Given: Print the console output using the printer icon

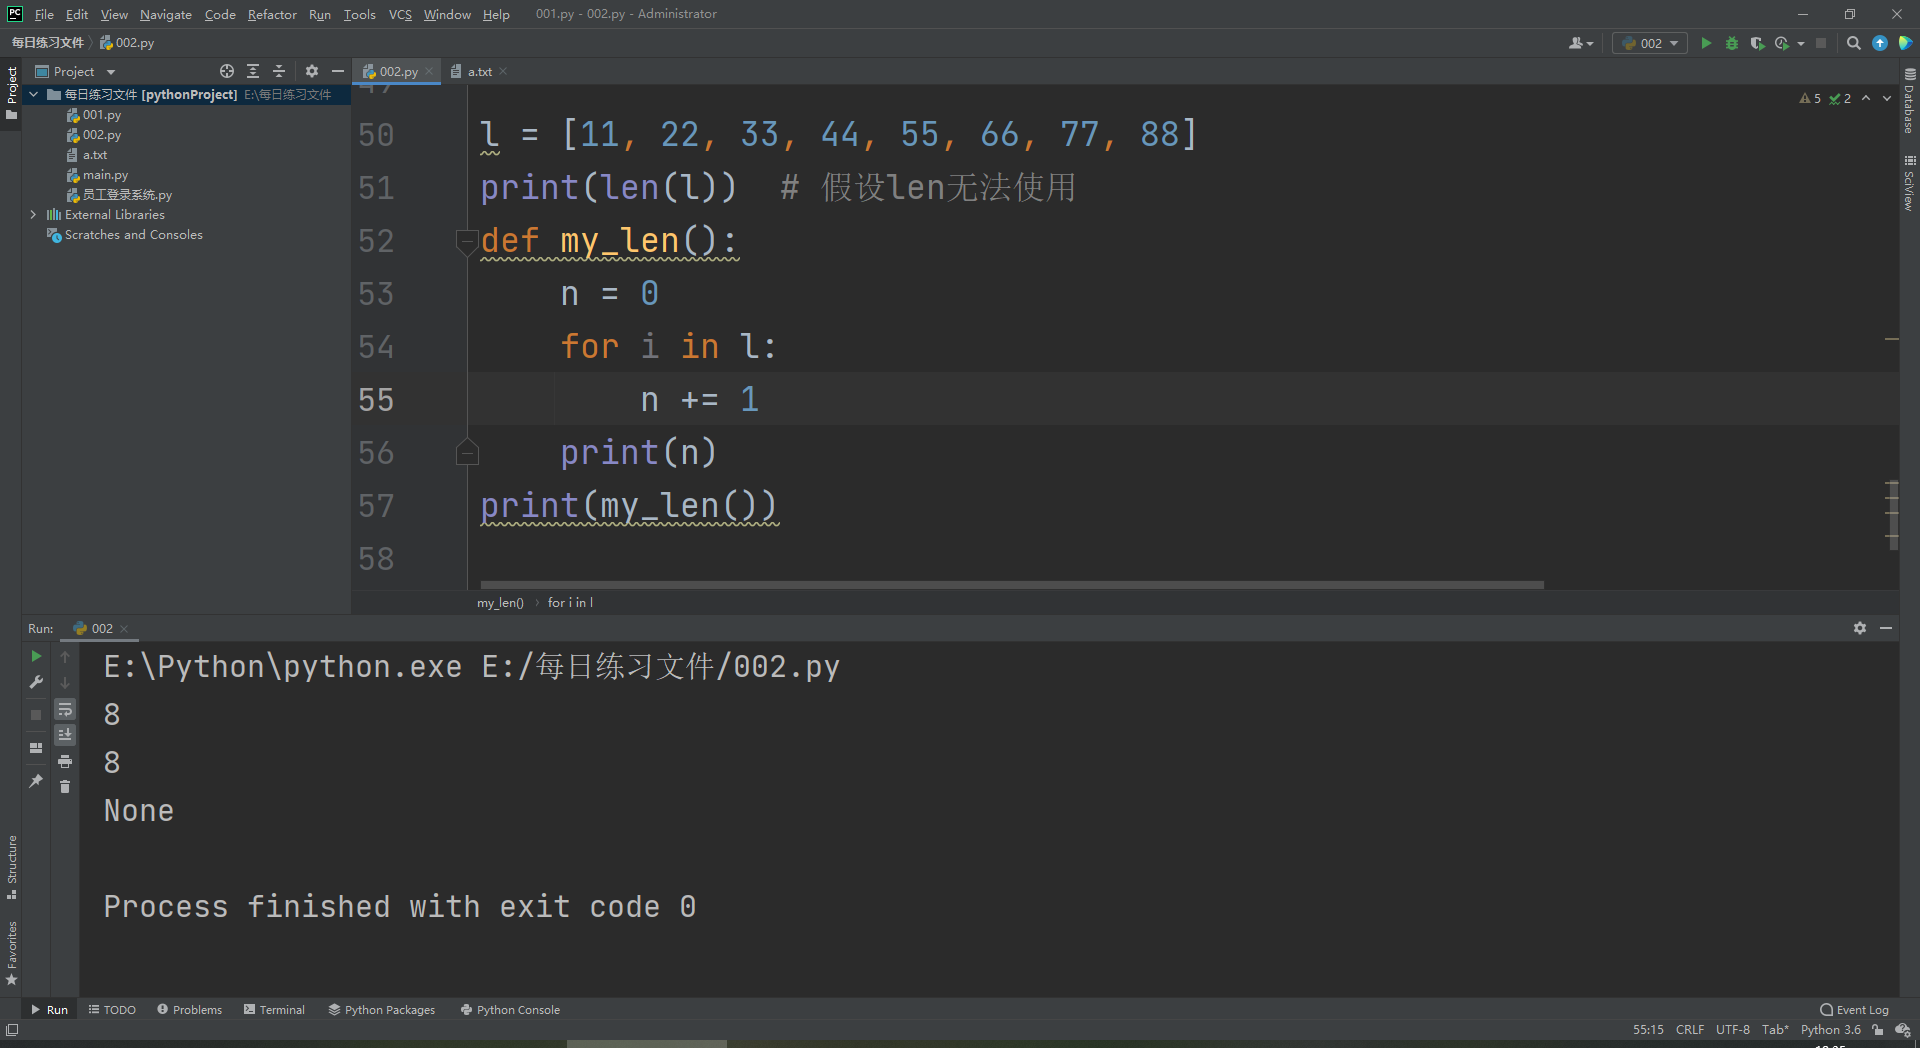Looking at the screenshot, I should [65, 762].
